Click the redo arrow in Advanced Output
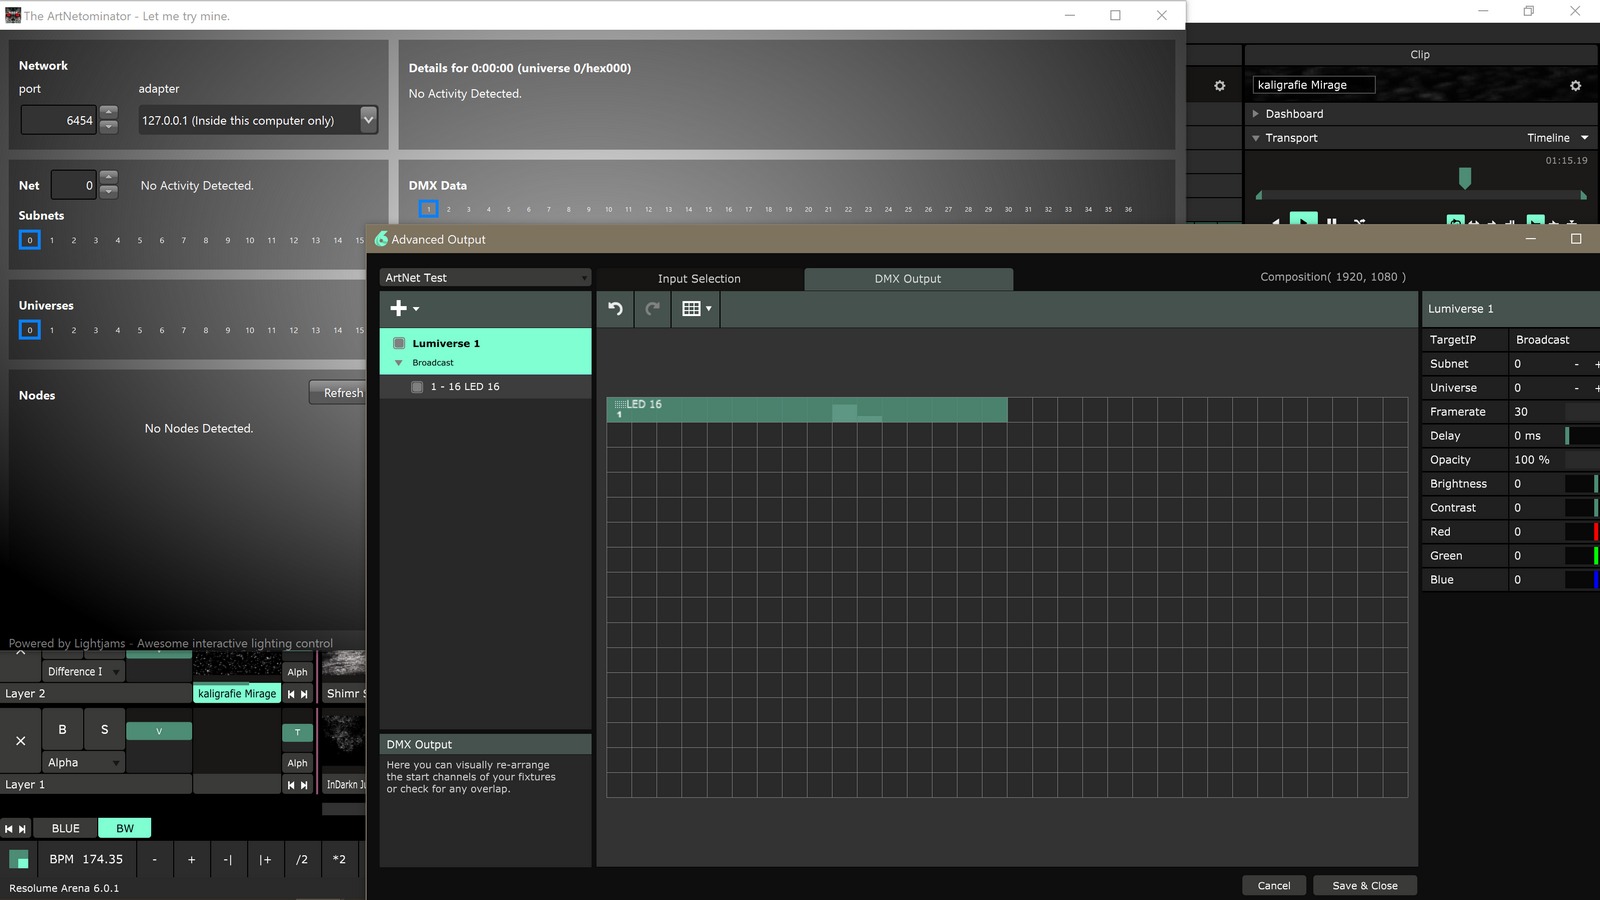This screenshot has height=900, width=1600. pyautogui.click(x=653, y=309)
